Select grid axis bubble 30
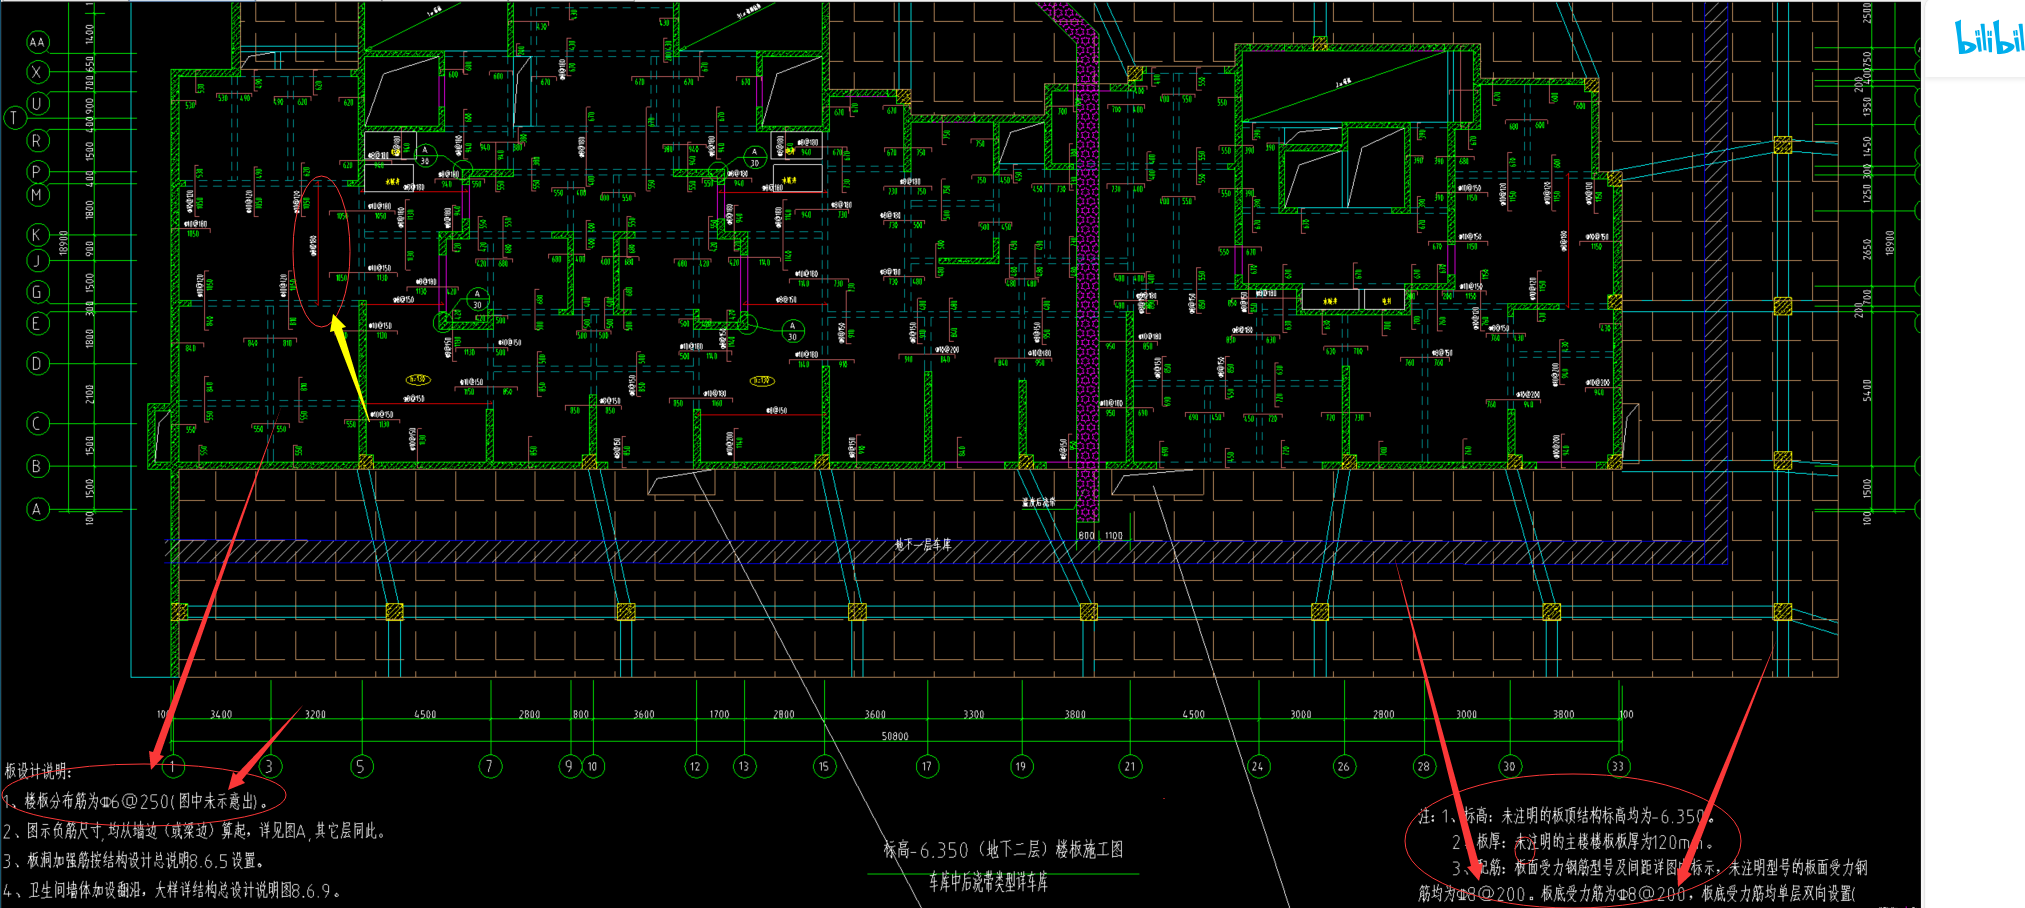The height and width of the screenshot is (908, 2025). click(x=1509, y=767)
